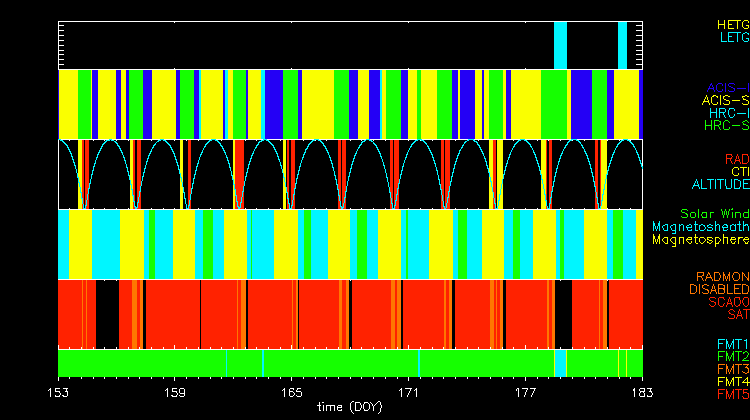The height and width of the screenshot is (420, 750).
Task: Select the HRC-I legend entry
Action: pos(728,113)
